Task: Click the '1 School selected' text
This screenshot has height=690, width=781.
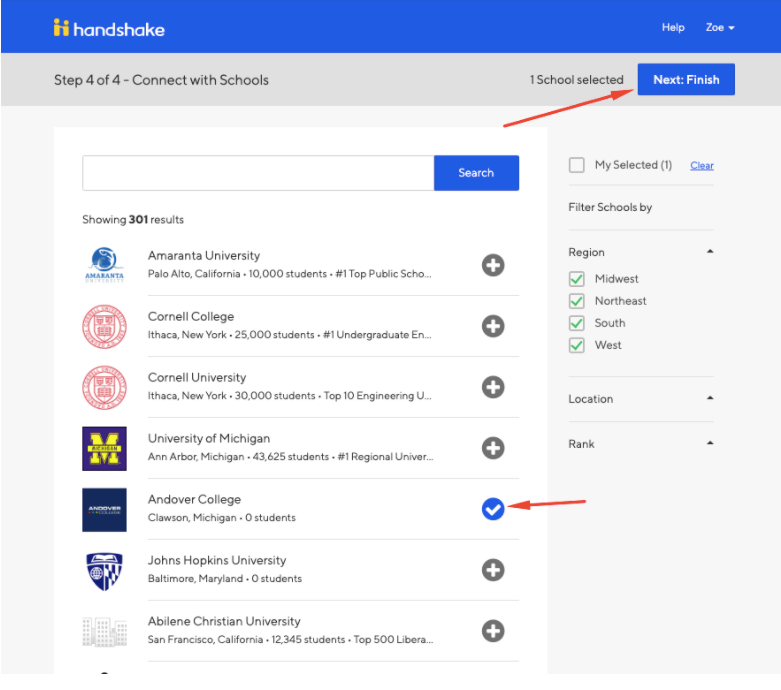Action: tap(576, 80)
